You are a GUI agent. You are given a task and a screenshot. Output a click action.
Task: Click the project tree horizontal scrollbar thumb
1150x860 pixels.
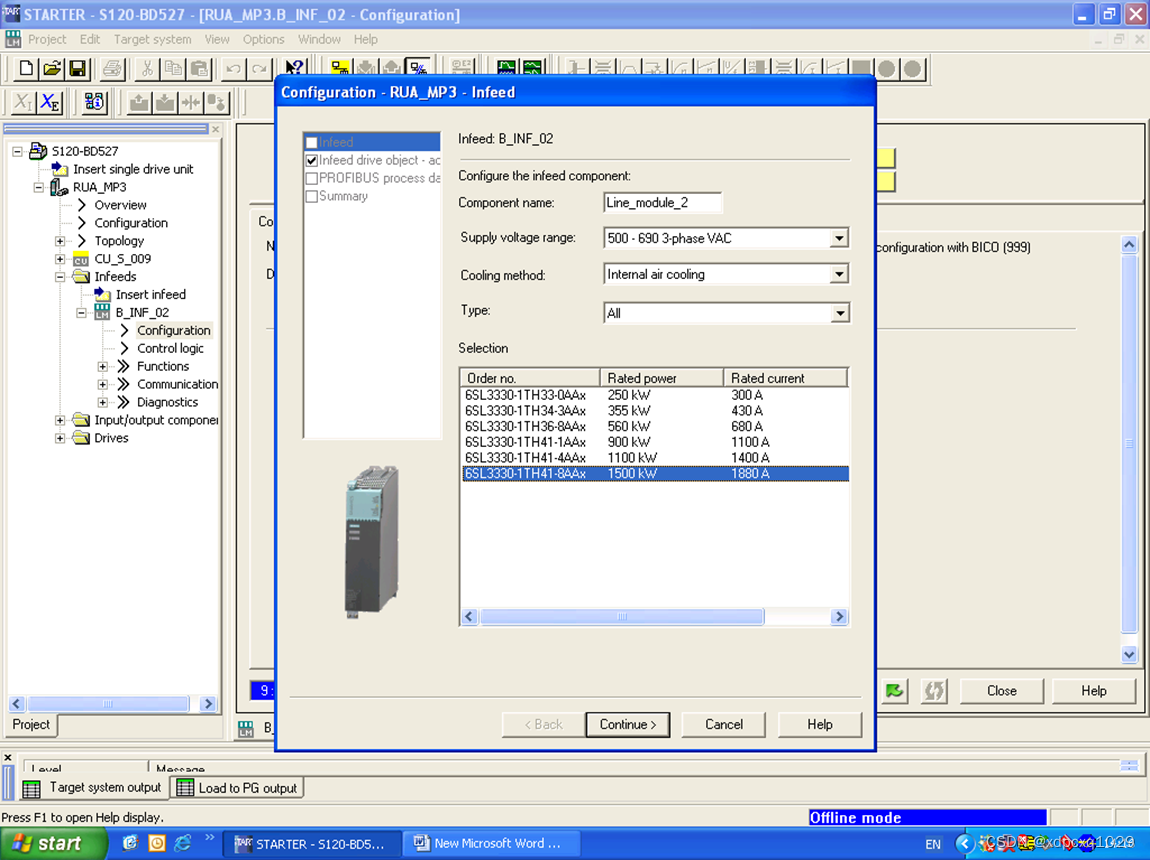(x=108, y=704)
